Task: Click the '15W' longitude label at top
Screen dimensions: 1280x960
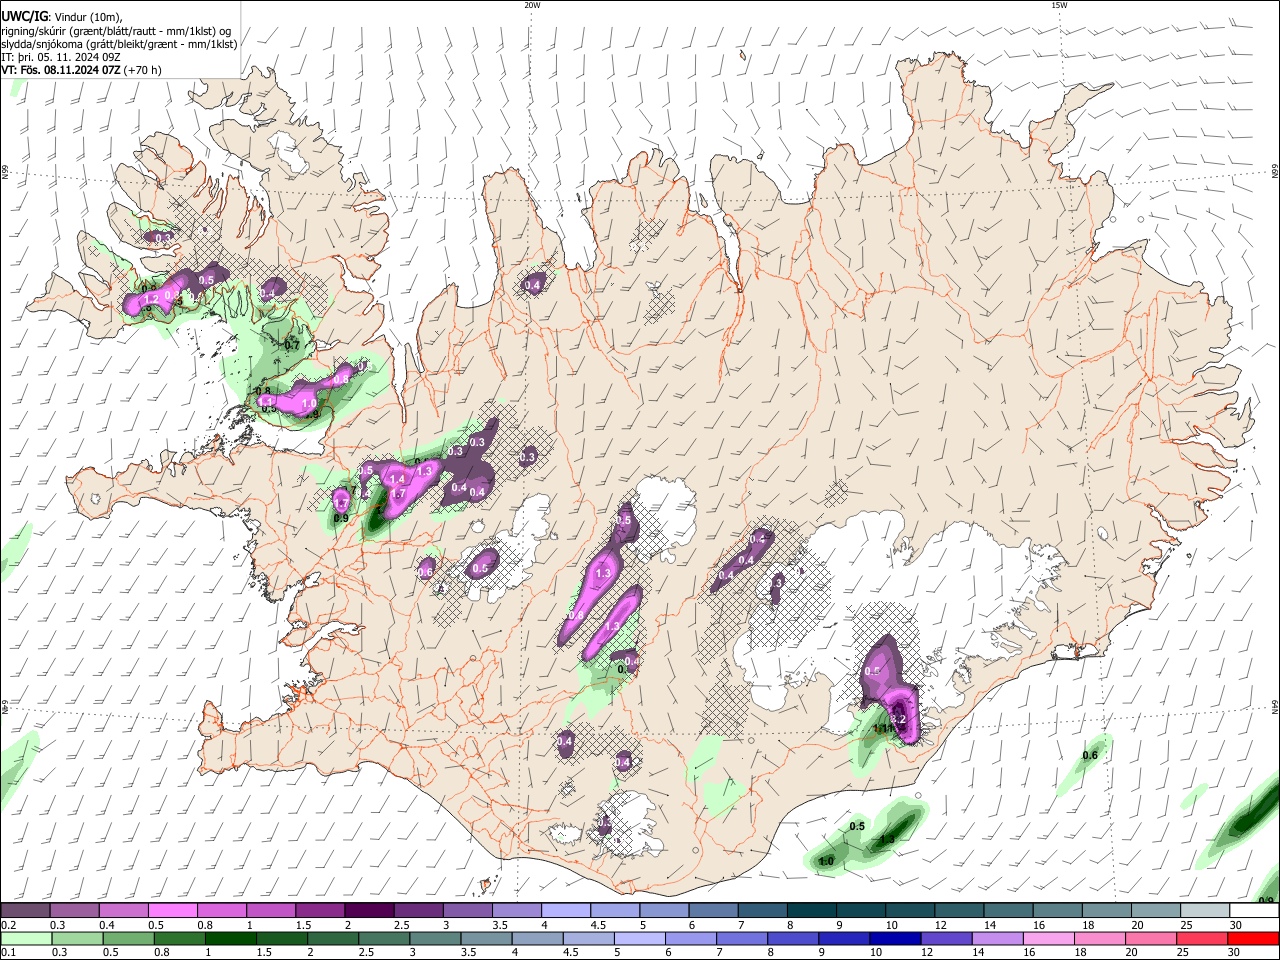Action: [x=1058, y=5]
